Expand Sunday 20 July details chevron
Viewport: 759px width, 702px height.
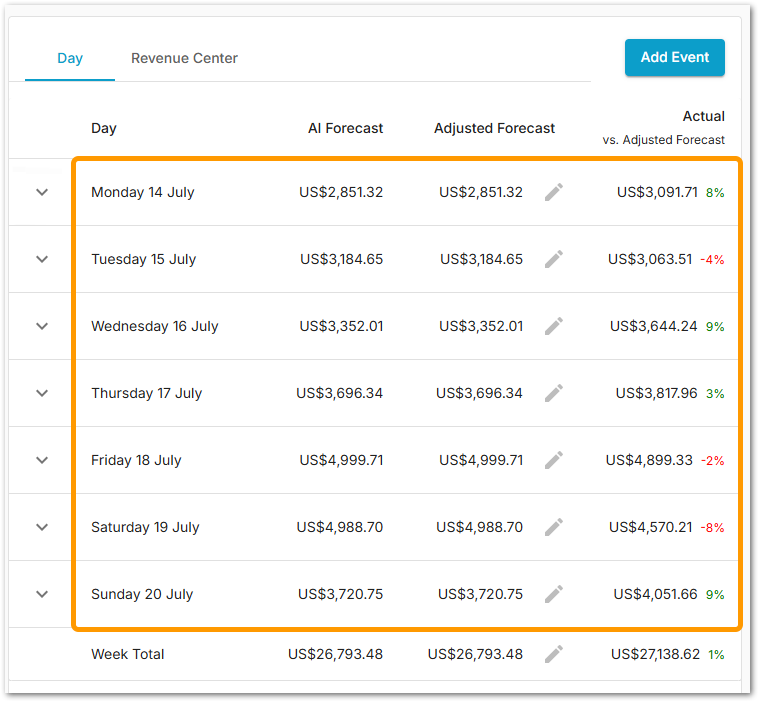point(42,594)
